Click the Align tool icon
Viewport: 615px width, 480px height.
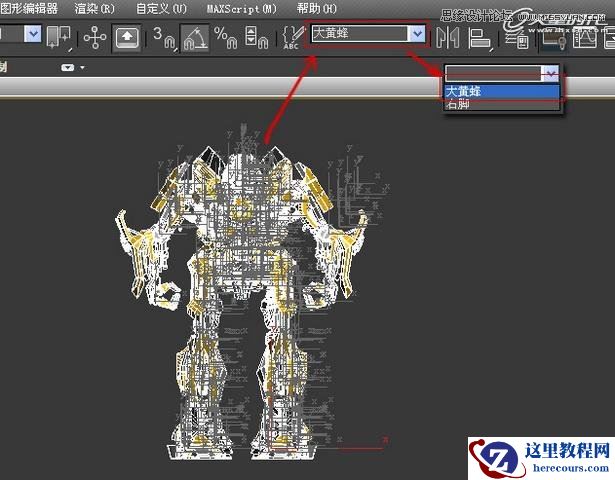pyautogui.click(x=480, y=38)
